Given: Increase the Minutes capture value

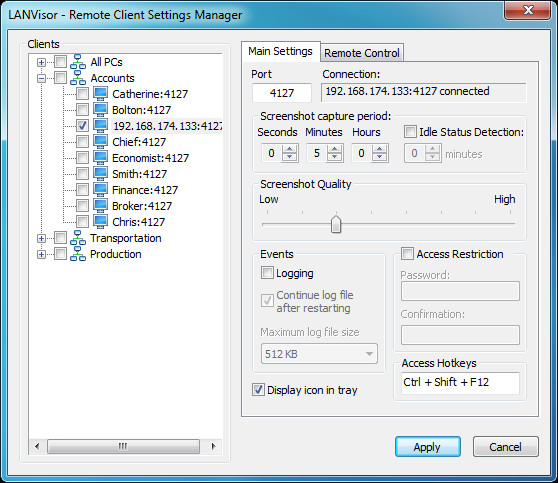Looking at the screenshot, I should tap(335, 149).
